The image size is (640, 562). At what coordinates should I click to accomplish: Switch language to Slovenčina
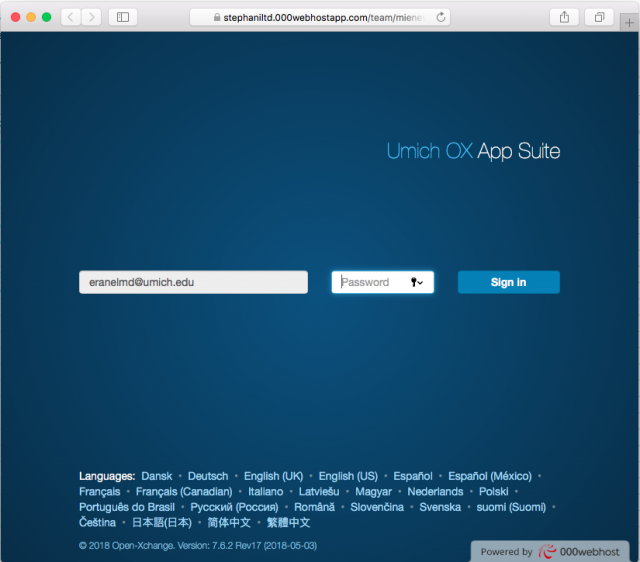(377, 507)
